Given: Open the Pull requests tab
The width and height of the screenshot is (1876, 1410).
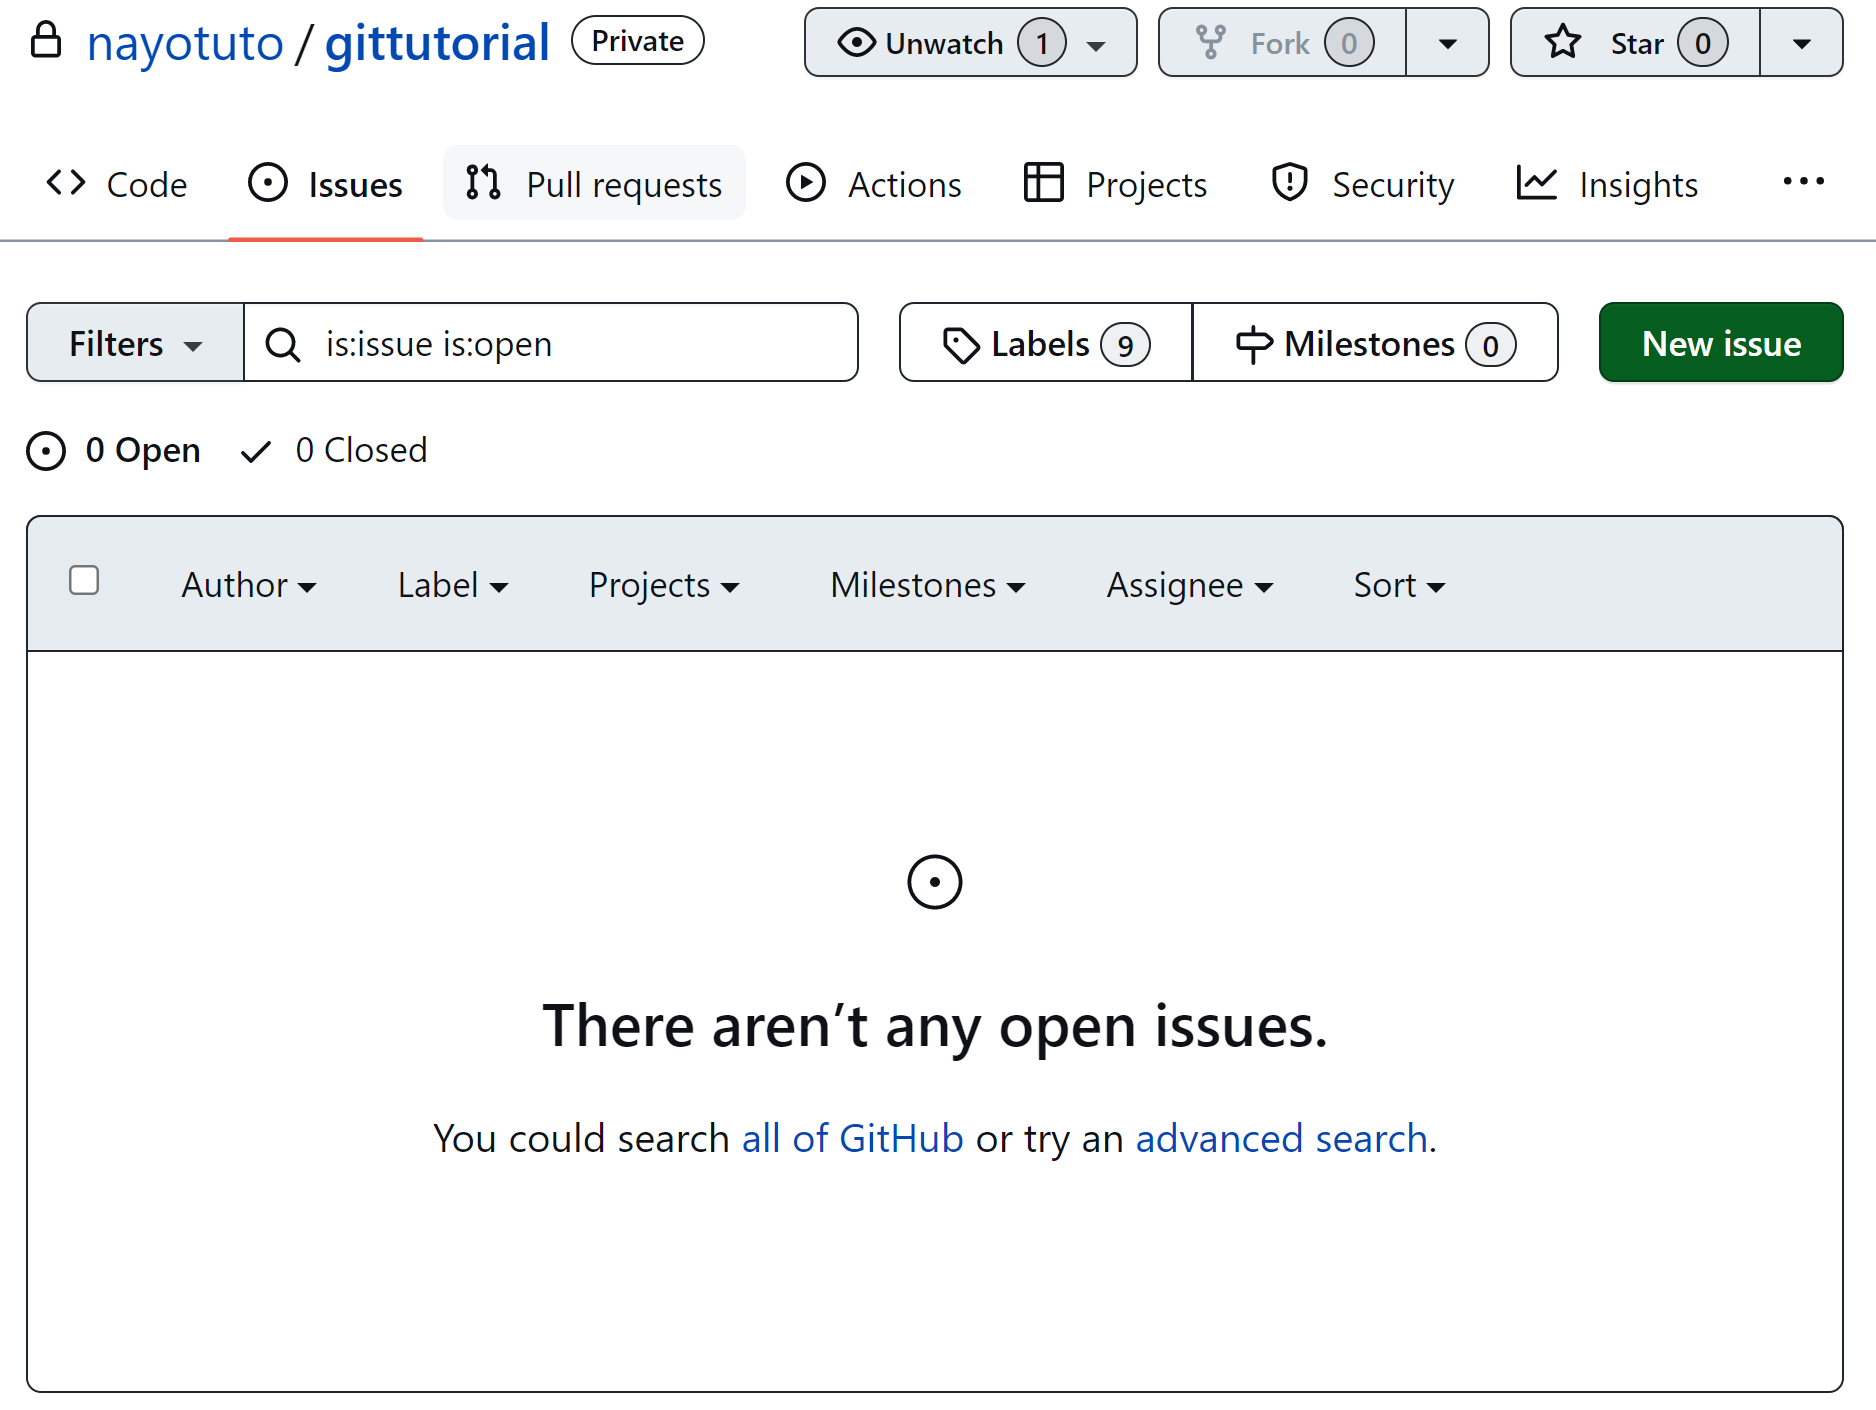Looking at the screenshot, I should [594, 184].
